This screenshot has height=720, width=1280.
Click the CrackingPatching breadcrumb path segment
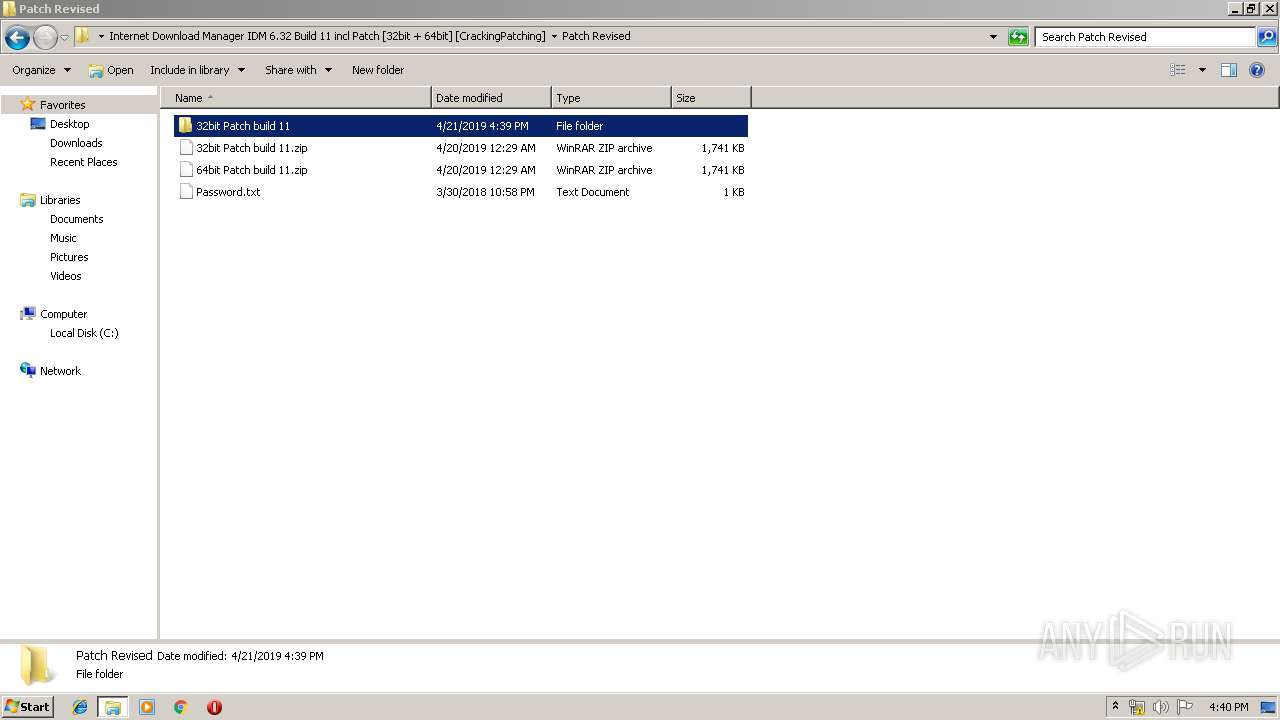click(x=327, y=36)
